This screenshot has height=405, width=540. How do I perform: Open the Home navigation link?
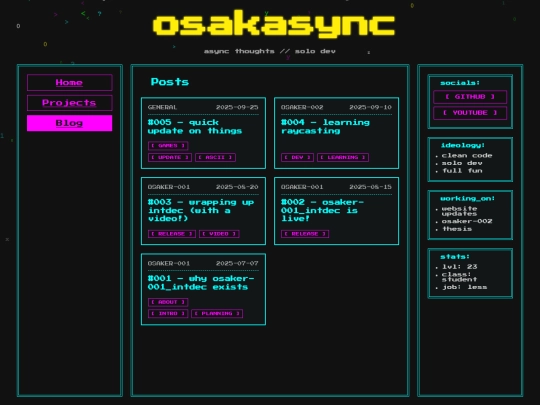(70, 83)
